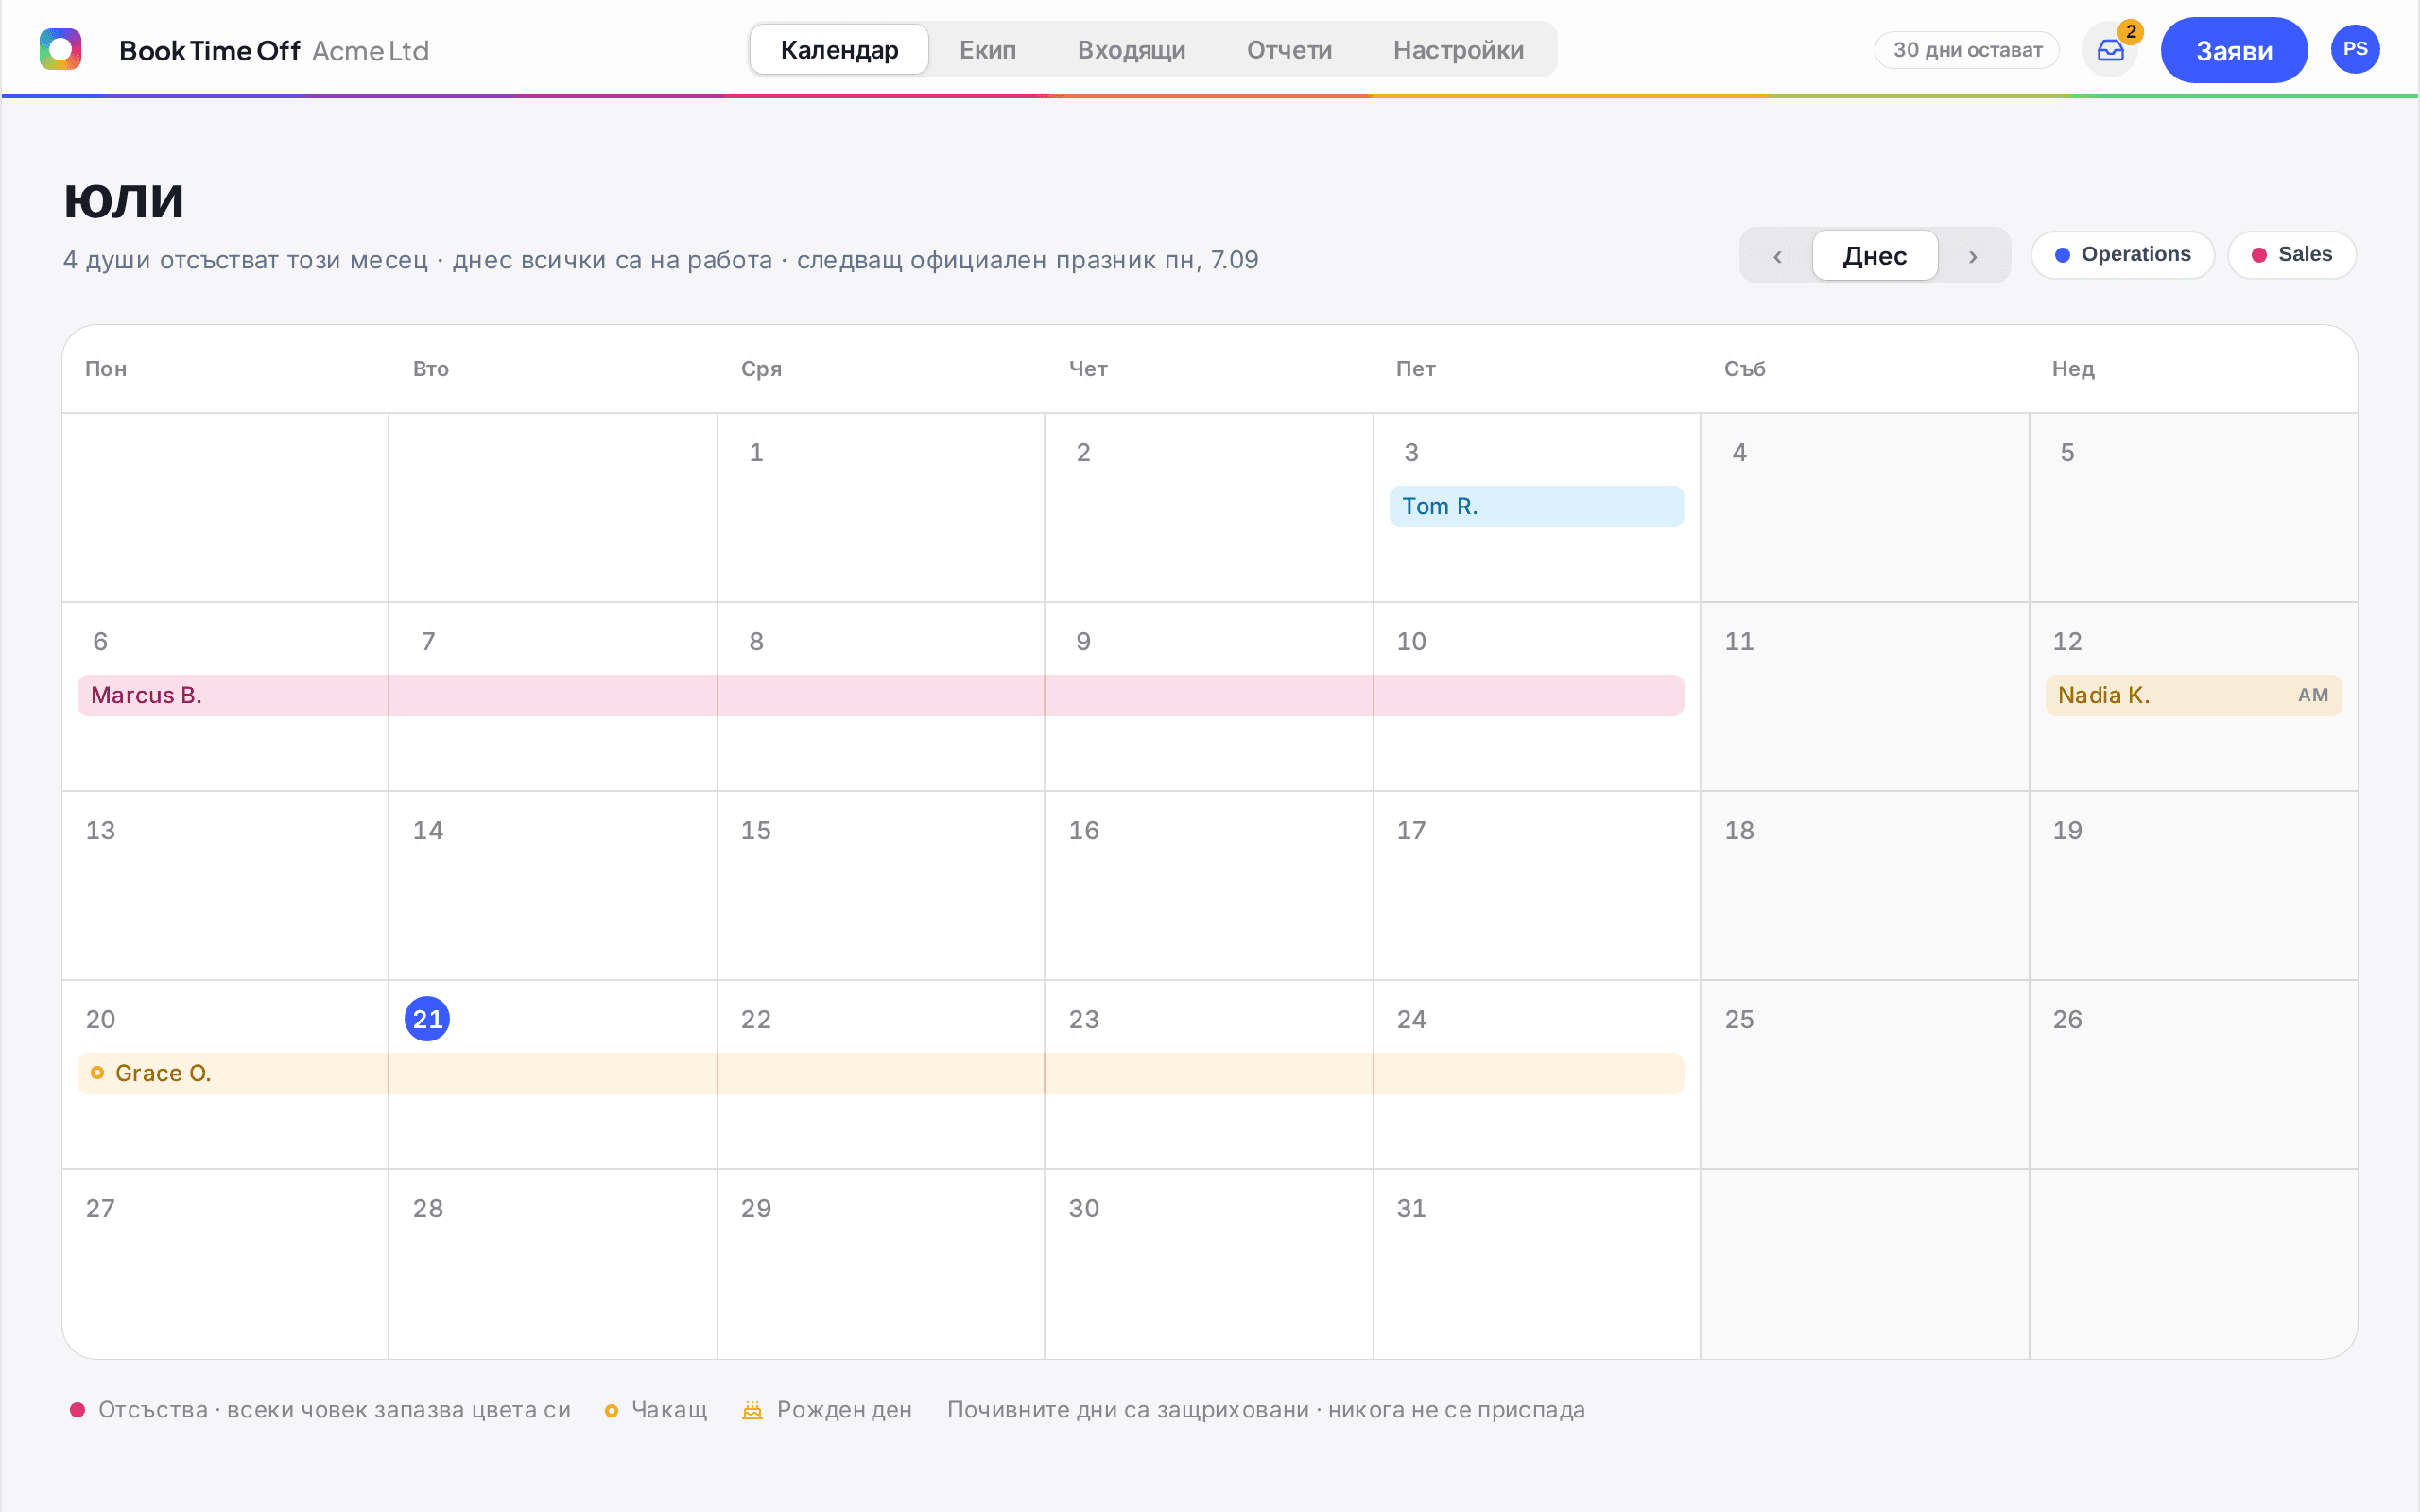
Task: Open Tom R. absence on July 3
Action: pos(1536,507)
